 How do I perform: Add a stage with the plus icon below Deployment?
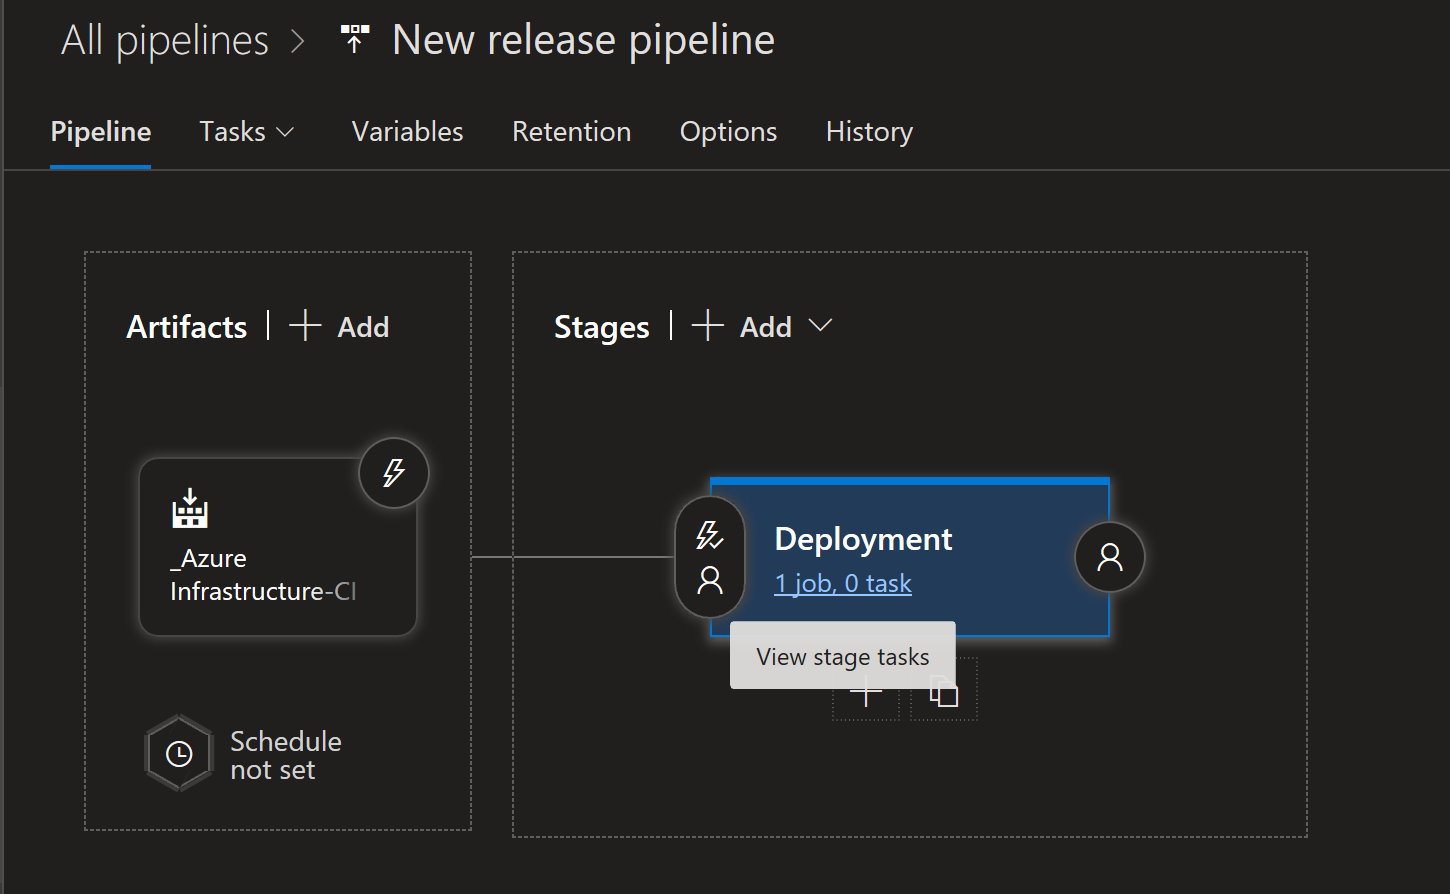(x=866, y=693)
